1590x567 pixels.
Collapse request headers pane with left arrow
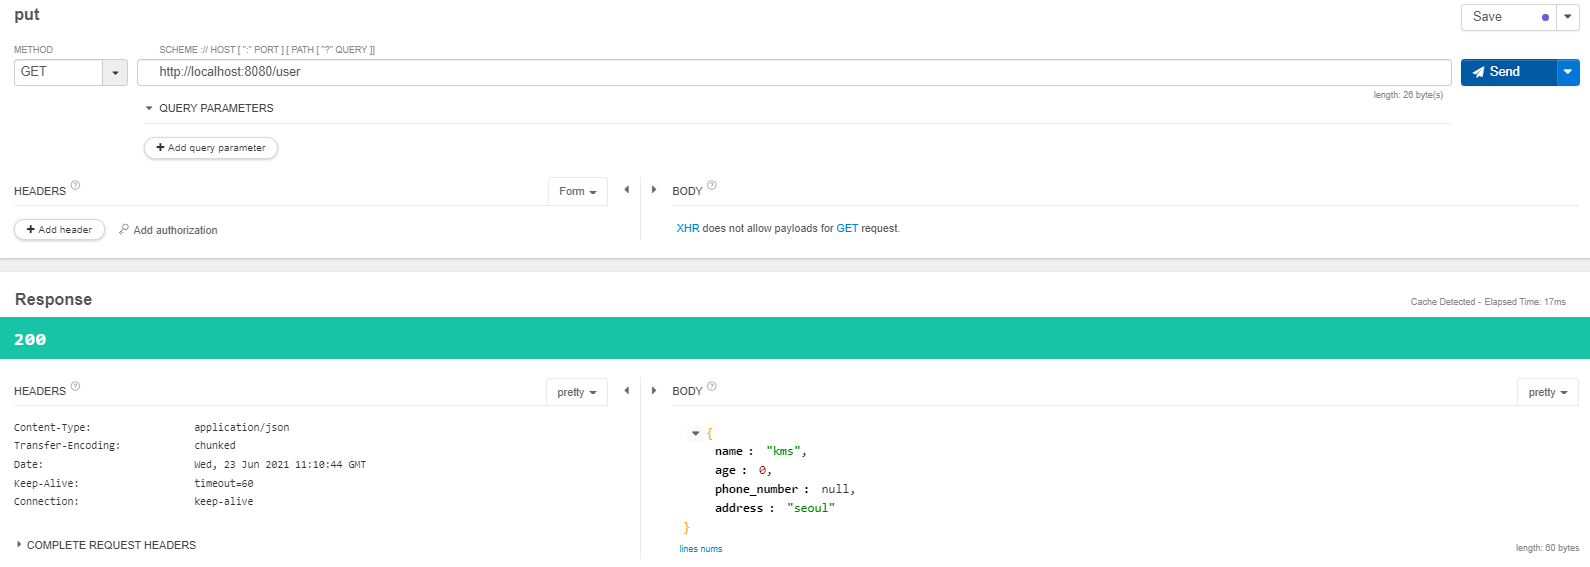627,190
